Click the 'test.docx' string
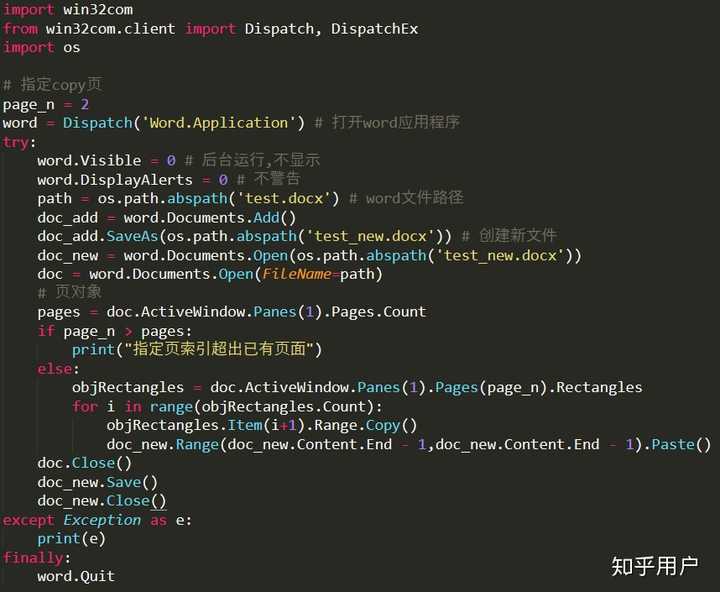Screen dimensions: 720x592 tap(283, 198)
